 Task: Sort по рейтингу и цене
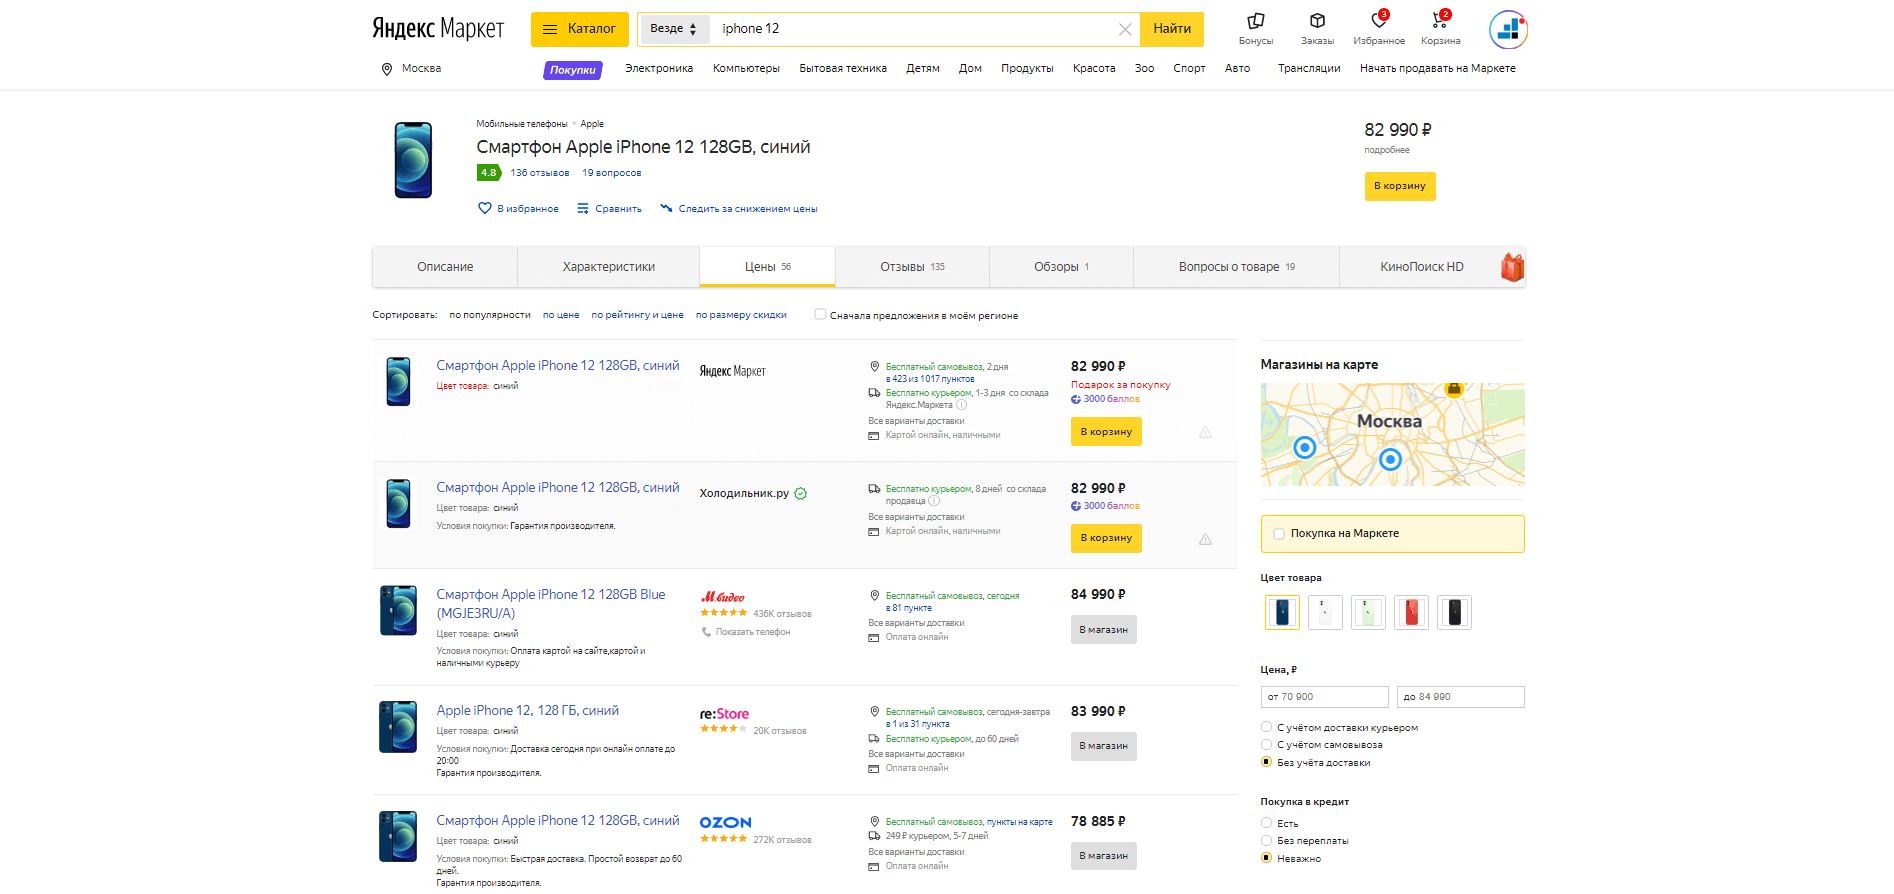[x=637, y=315]
